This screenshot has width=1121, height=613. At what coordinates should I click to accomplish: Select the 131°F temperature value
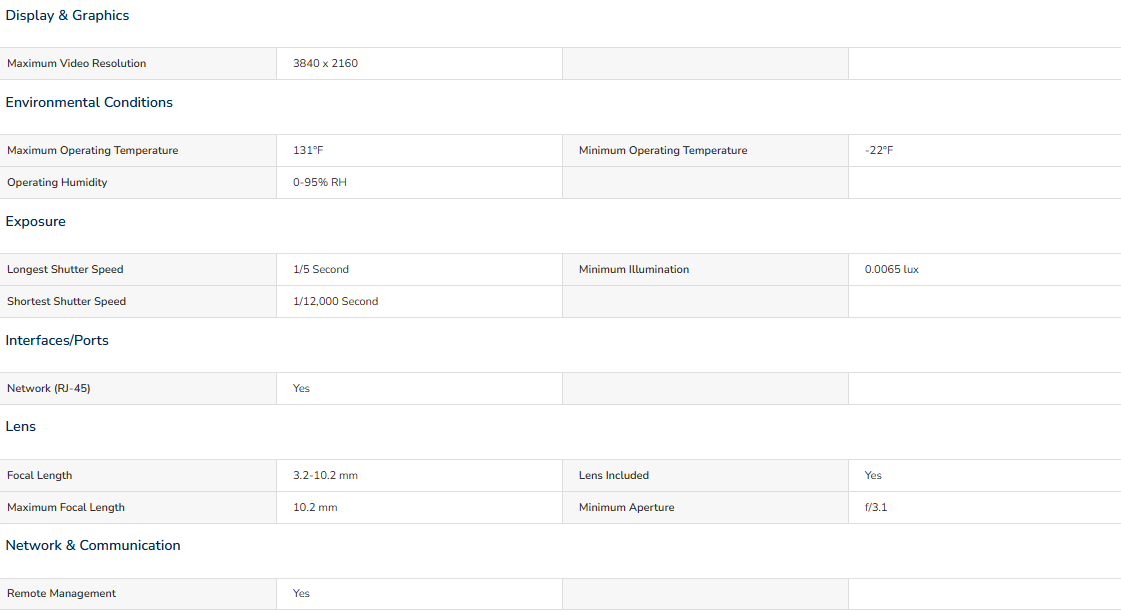point(308,150)
